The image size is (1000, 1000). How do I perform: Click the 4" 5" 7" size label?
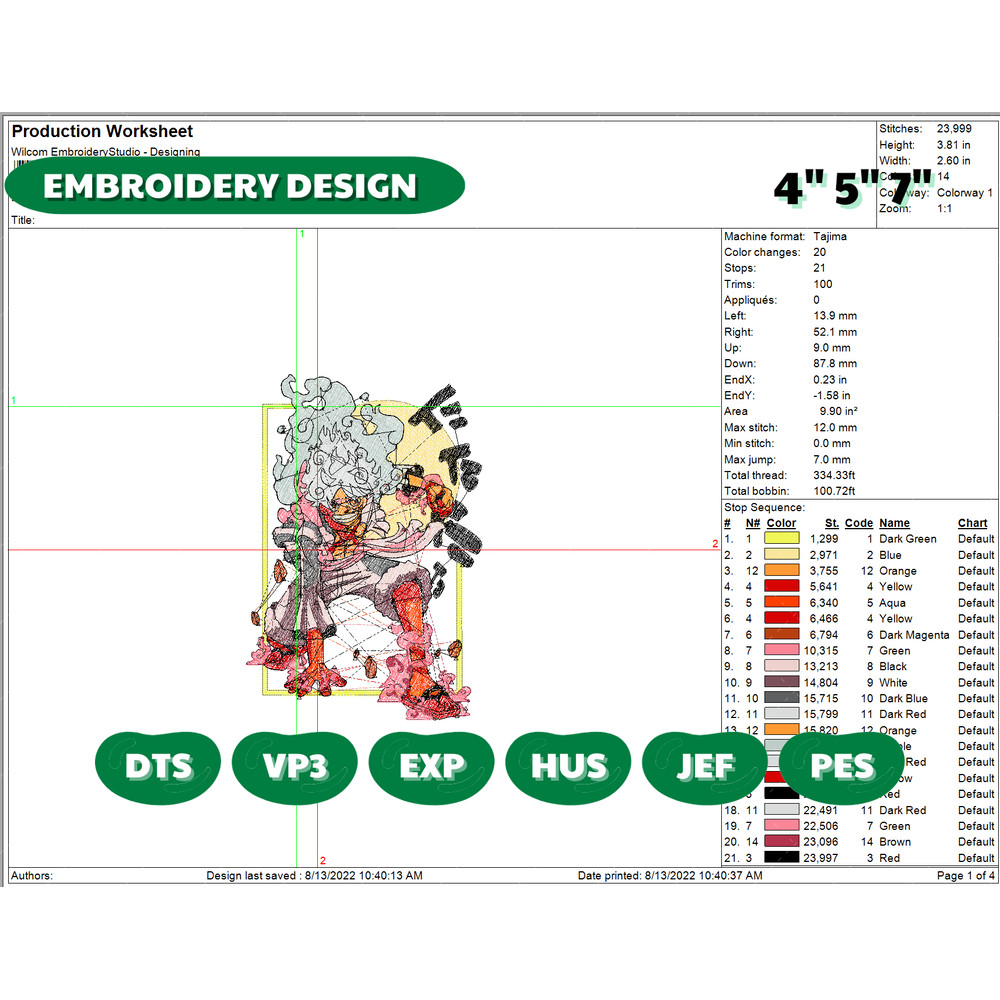[853, 188]
